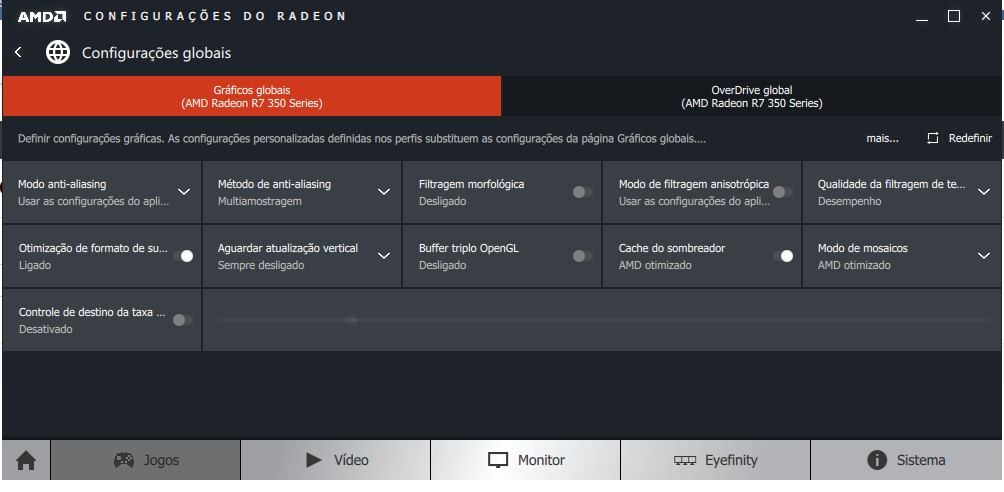Open the Jogos tab
The height and width of the screenshot is (492, 1004).
click(145, 460)
